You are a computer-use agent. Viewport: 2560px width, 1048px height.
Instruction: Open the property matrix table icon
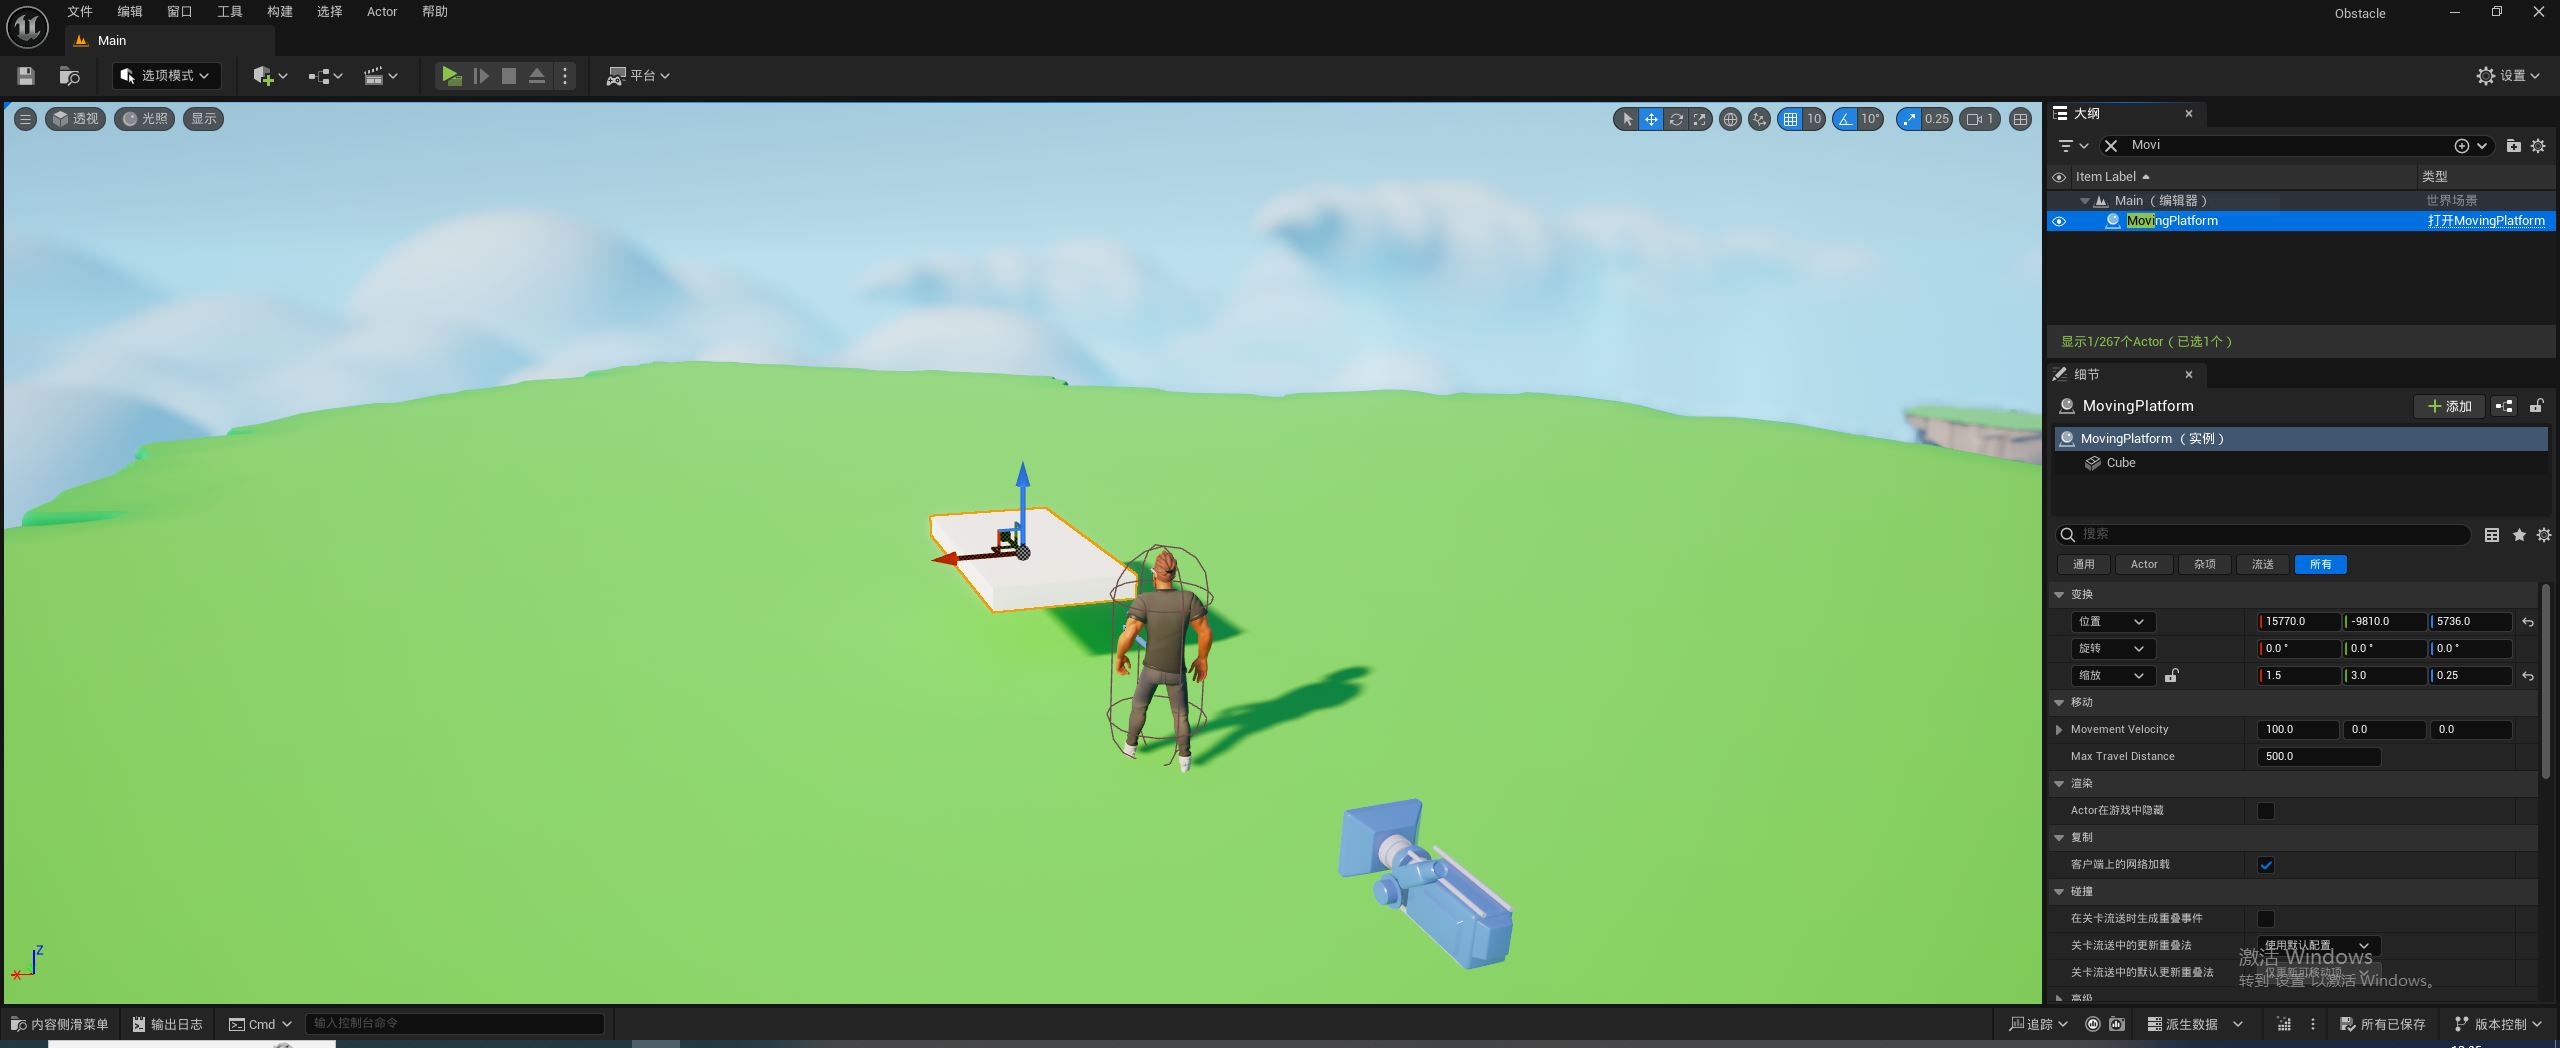(x=2492, y=535)
